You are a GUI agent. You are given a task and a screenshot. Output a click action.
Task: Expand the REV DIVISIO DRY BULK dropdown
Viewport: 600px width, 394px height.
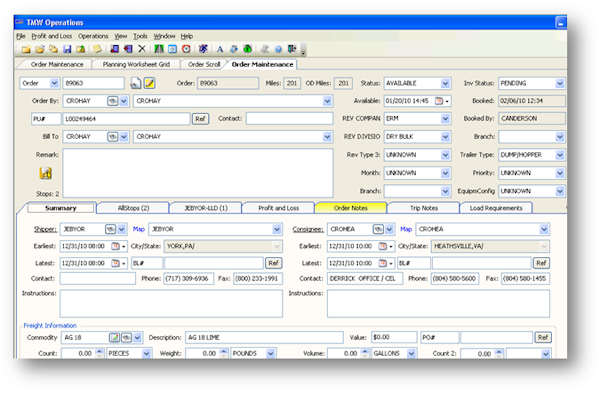point(445,137)
